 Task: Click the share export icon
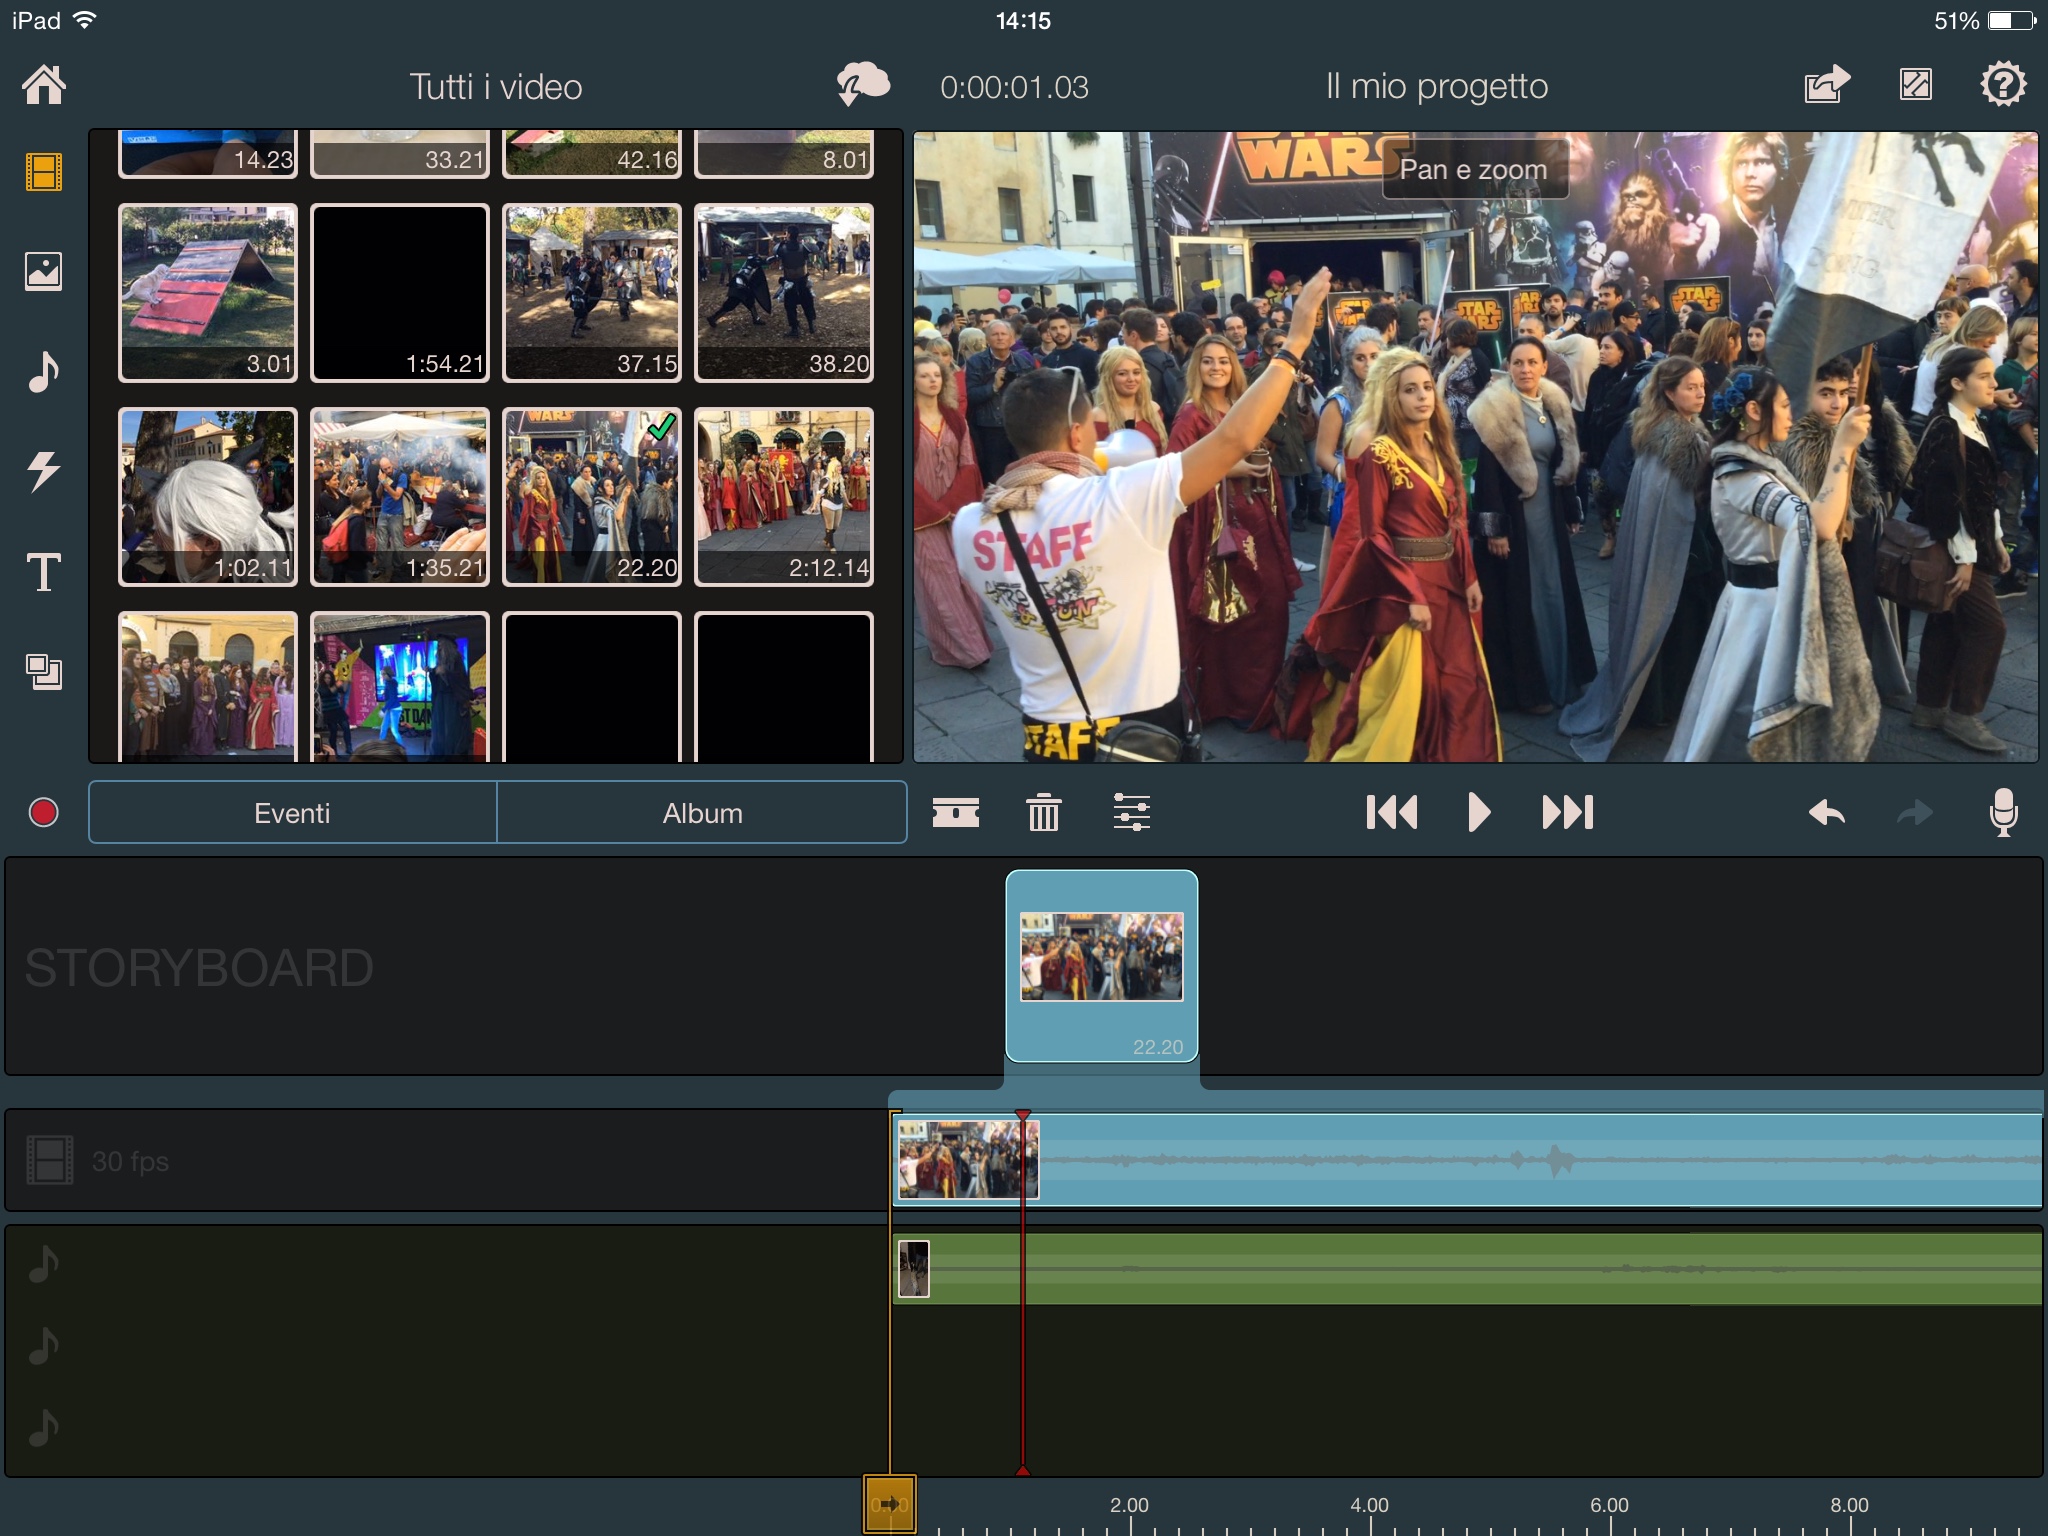1827,84
